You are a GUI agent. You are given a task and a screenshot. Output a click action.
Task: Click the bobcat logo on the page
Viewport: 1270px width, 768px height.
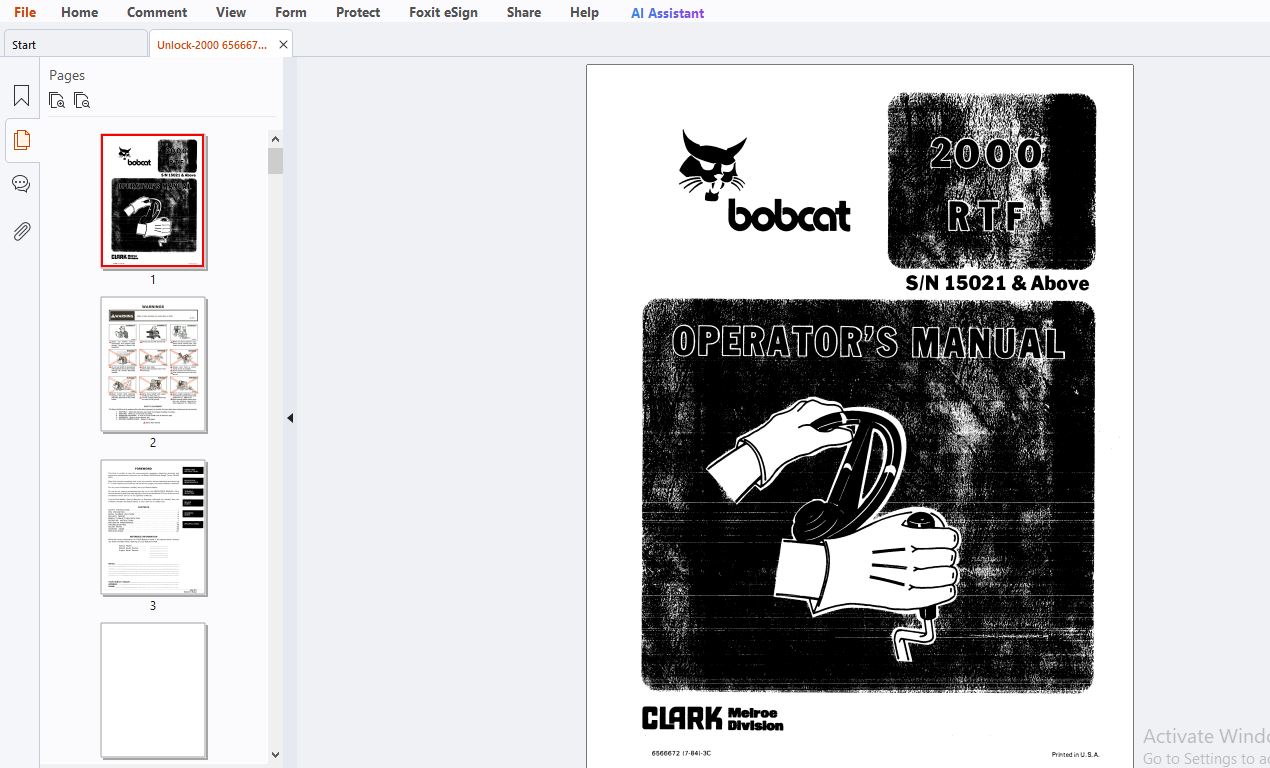pos(763,181)
